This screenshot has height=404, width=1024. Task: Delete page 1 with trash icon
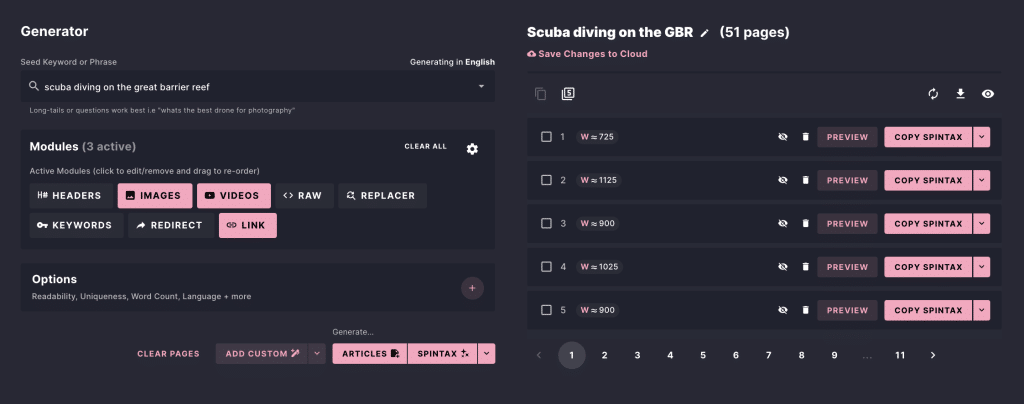pos(805,137)
